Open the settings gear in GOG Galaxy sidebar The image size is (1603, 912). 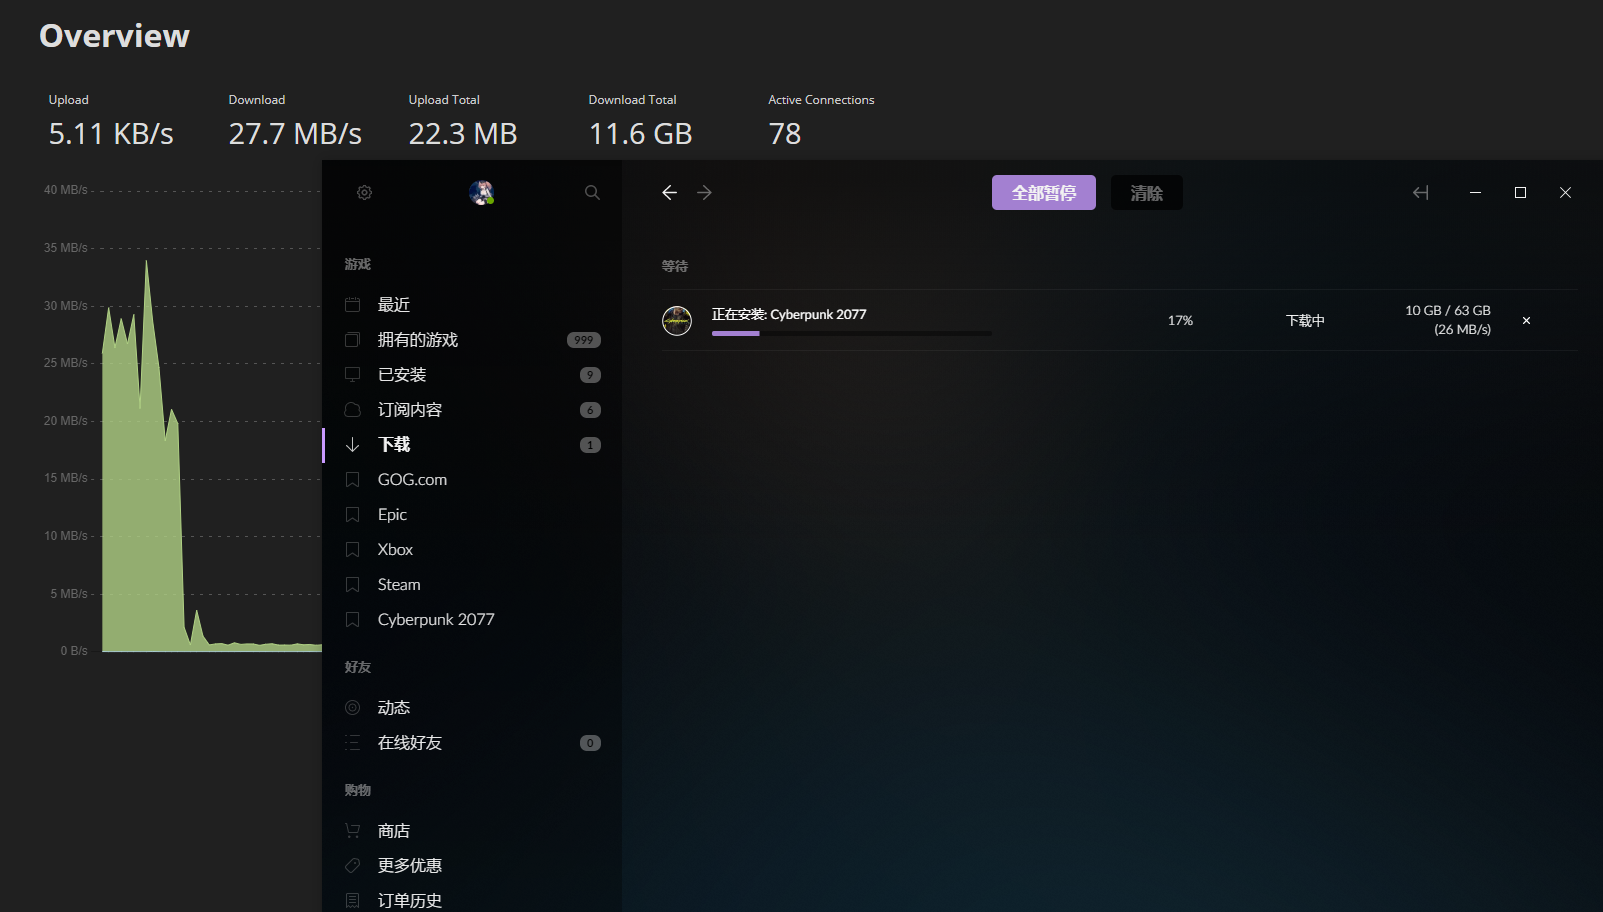click(x=364, y=192)
